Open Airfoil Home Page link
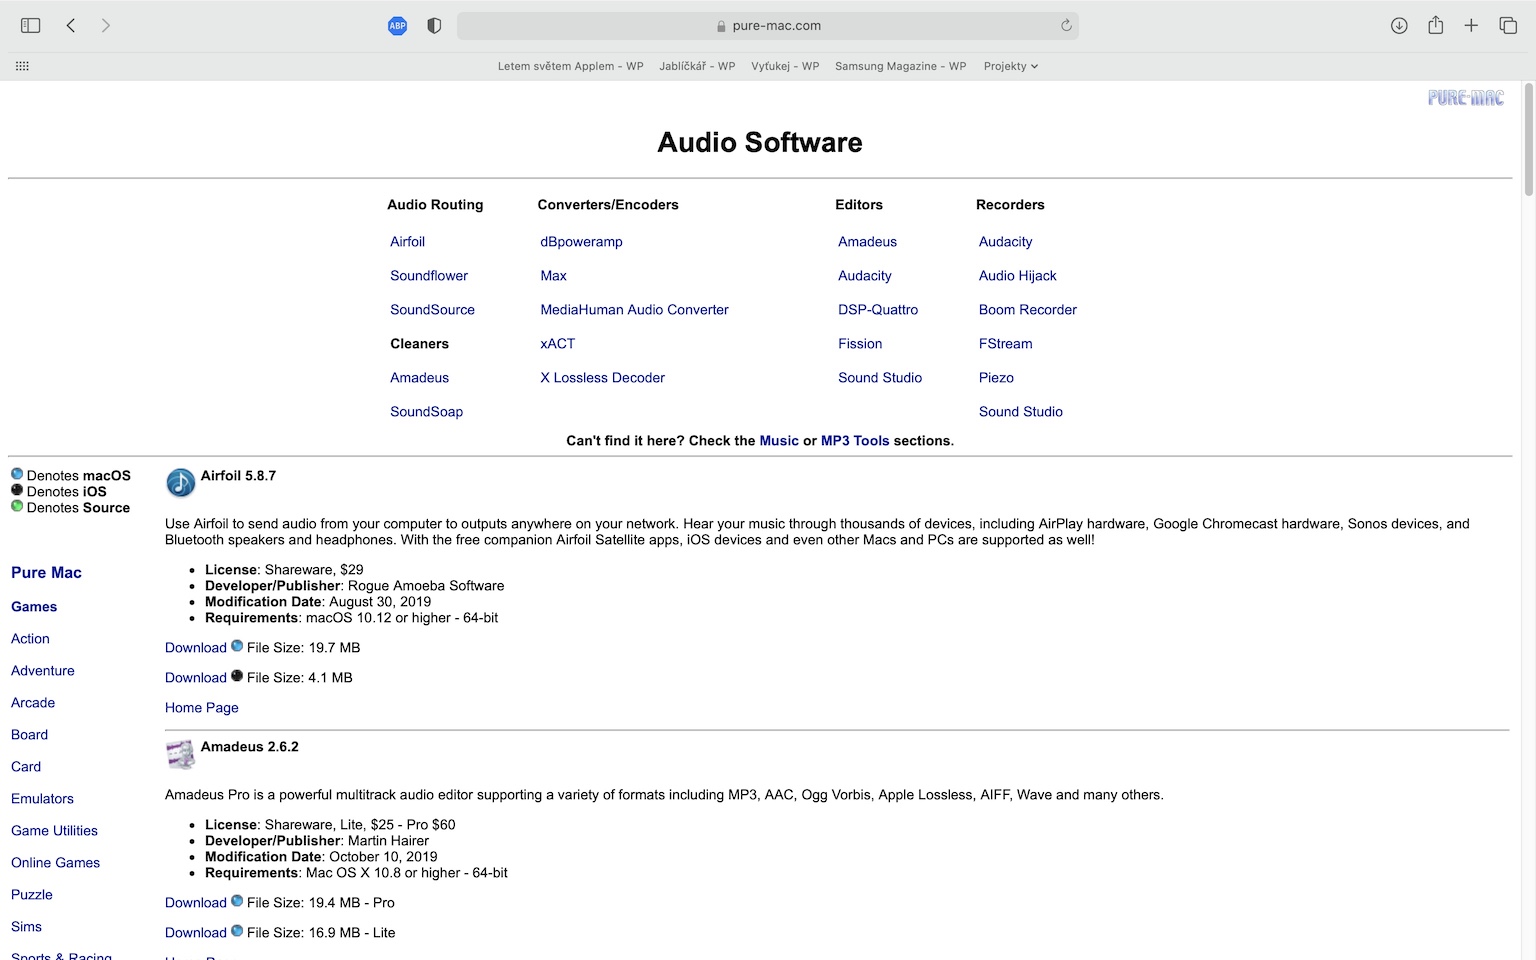1536x960 pixels. [x=202, y=708]
